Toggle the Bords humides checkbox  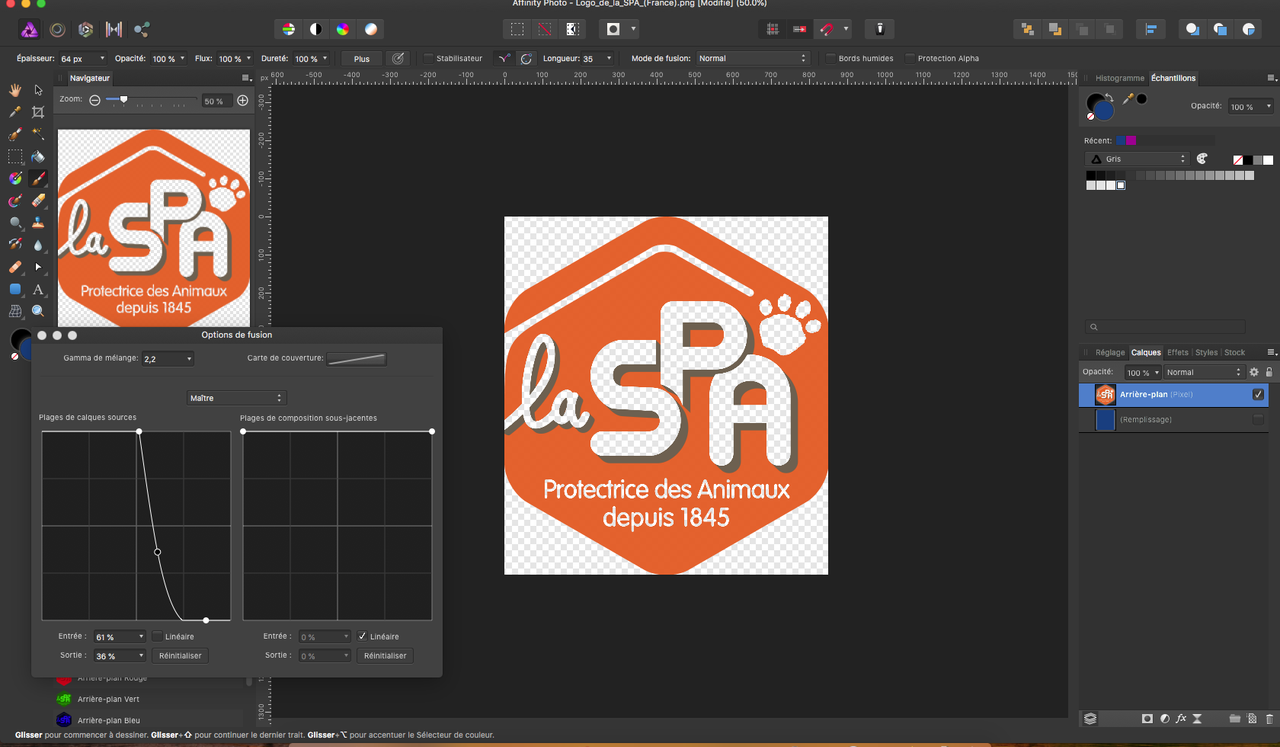(x=830, y=59)
